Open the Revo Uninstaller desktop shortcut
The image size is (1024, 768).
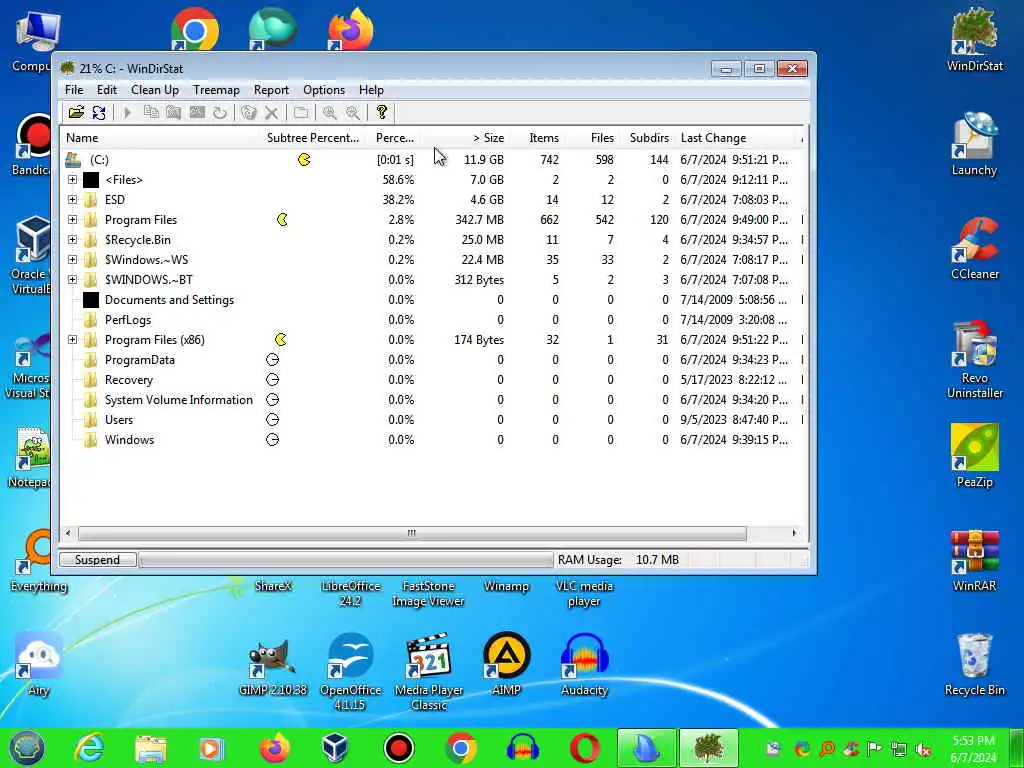click(974, 359)
